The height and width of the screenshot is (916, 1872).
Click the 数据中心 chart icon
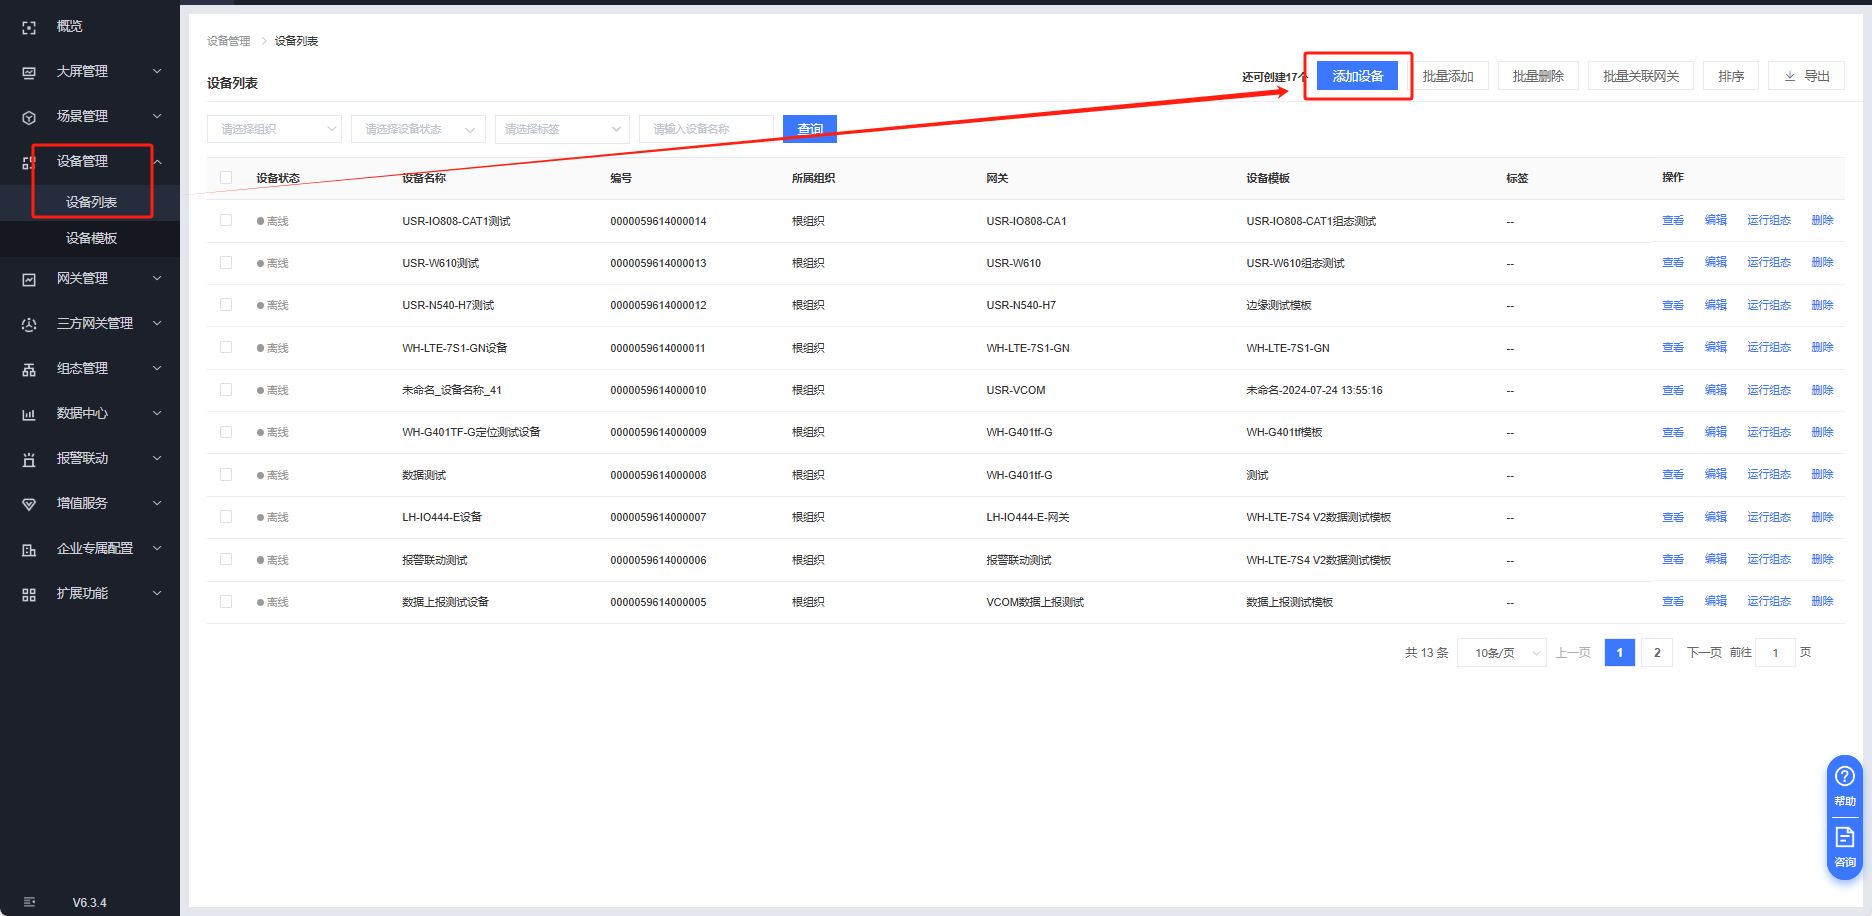coord(29,415)
